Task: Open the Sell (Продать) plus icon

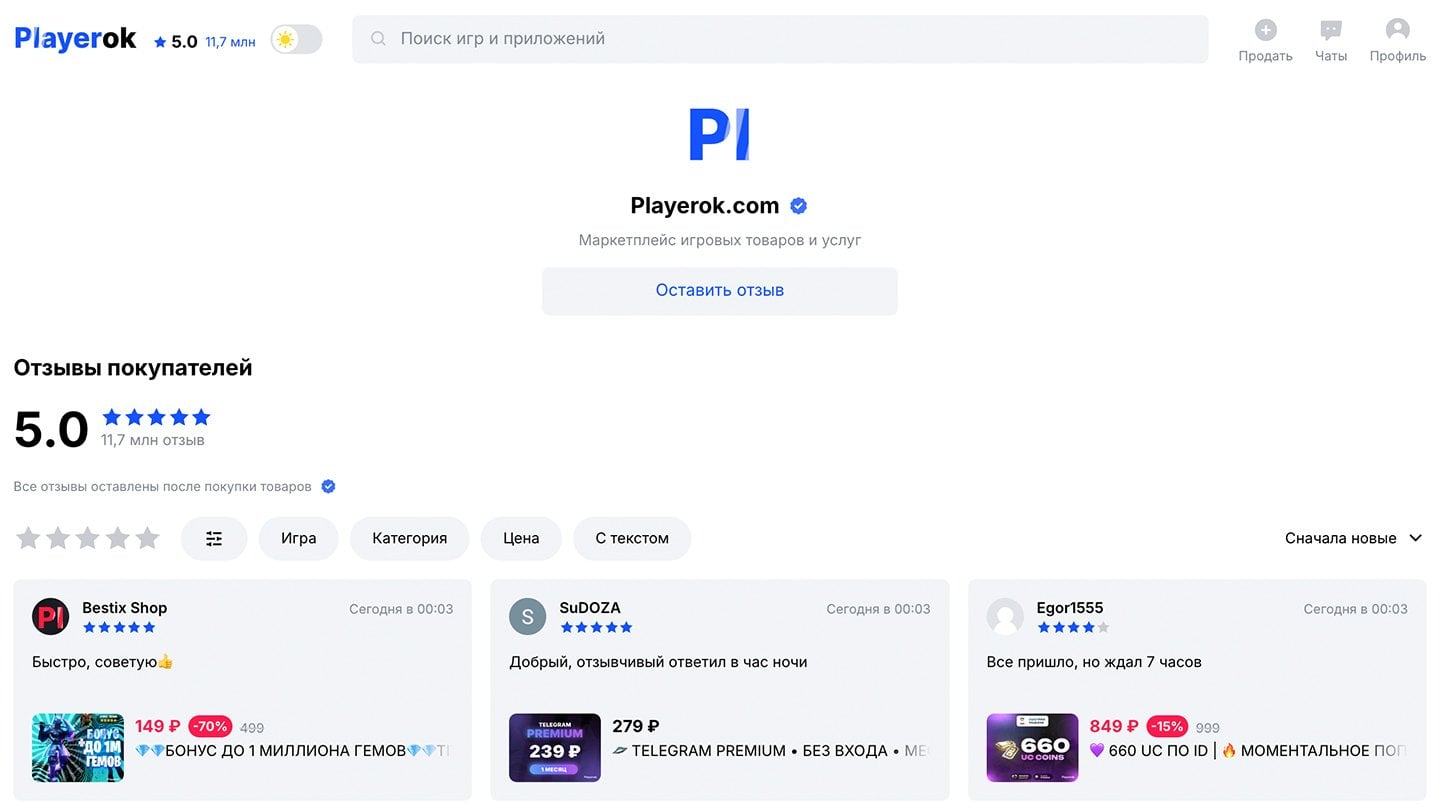Action: [1265, 31]
